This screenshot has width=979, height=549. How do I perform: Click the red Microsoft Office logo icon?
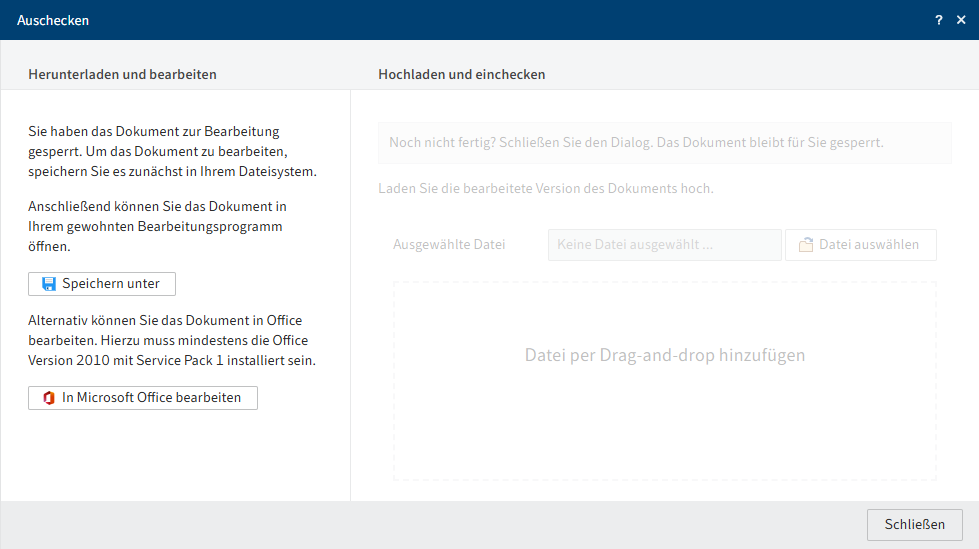pos(49,398)
